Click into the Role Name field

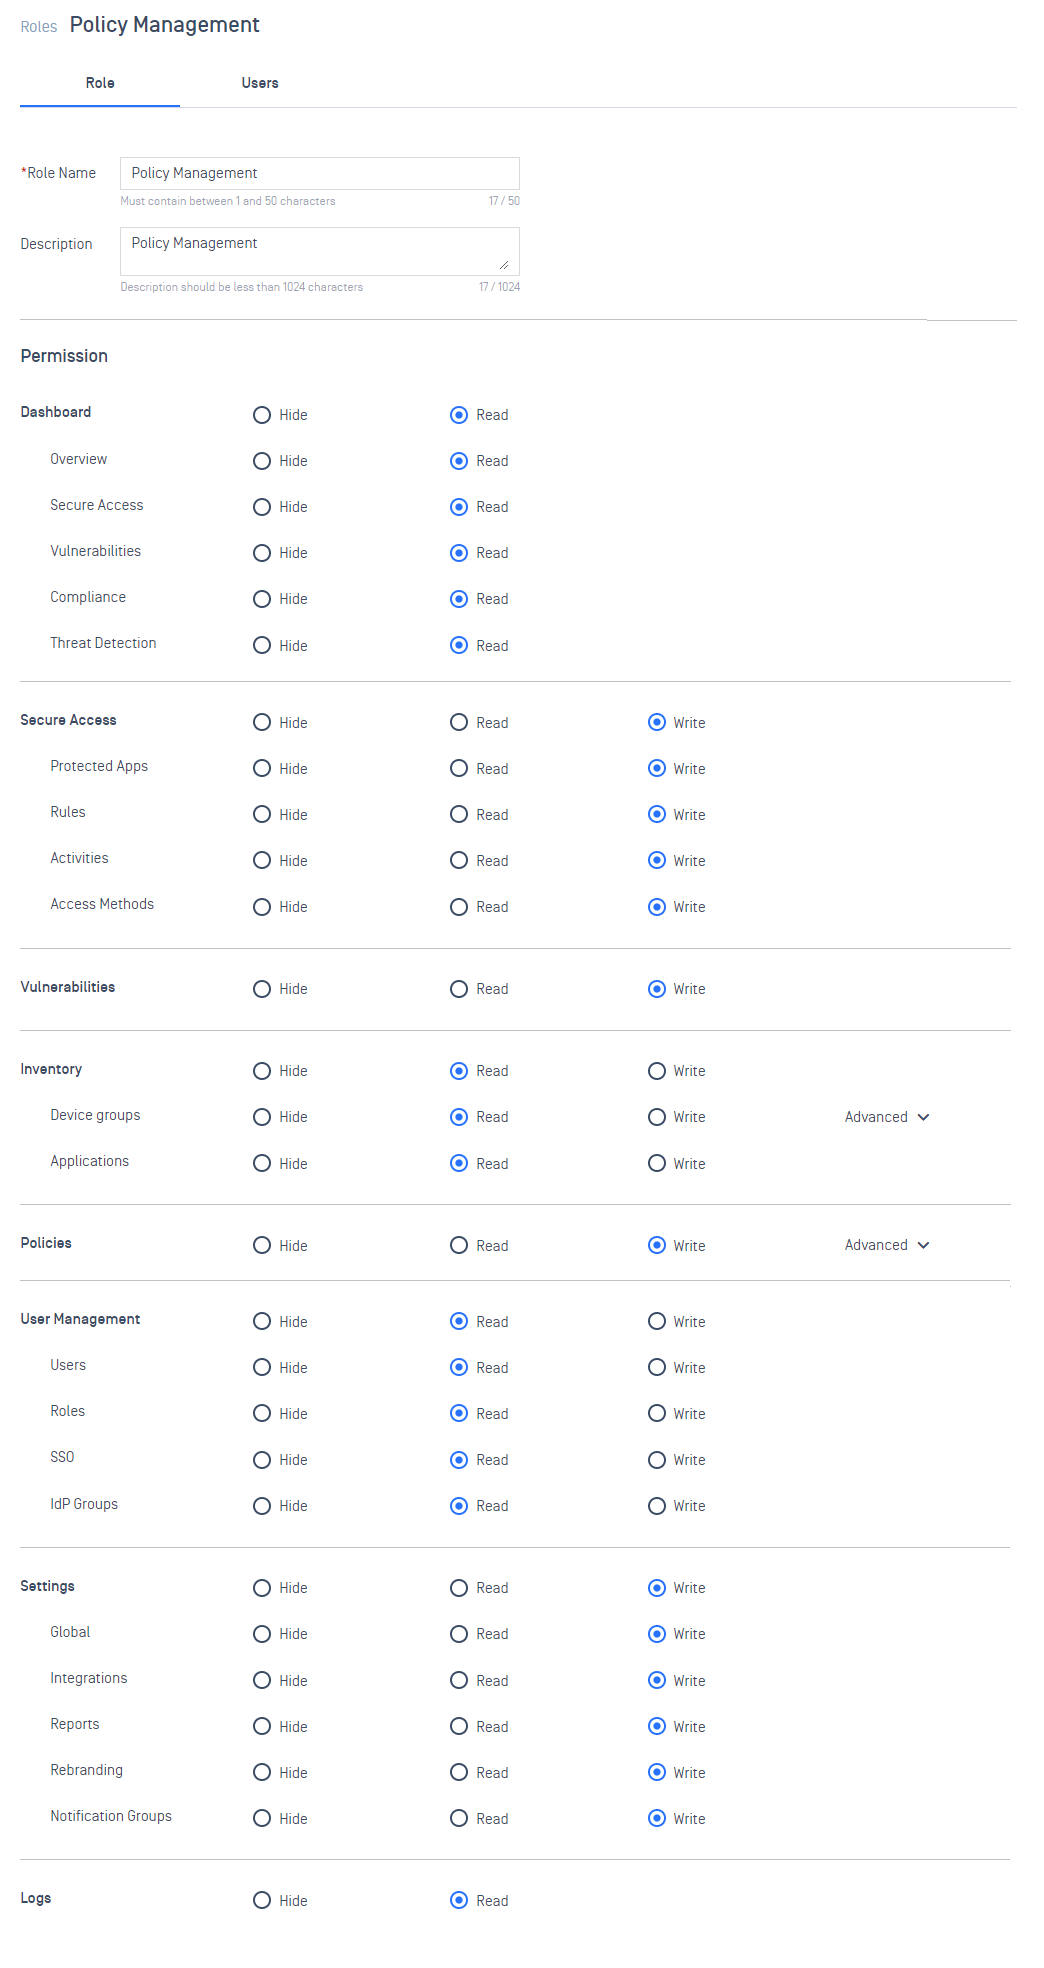coord(320,173)
